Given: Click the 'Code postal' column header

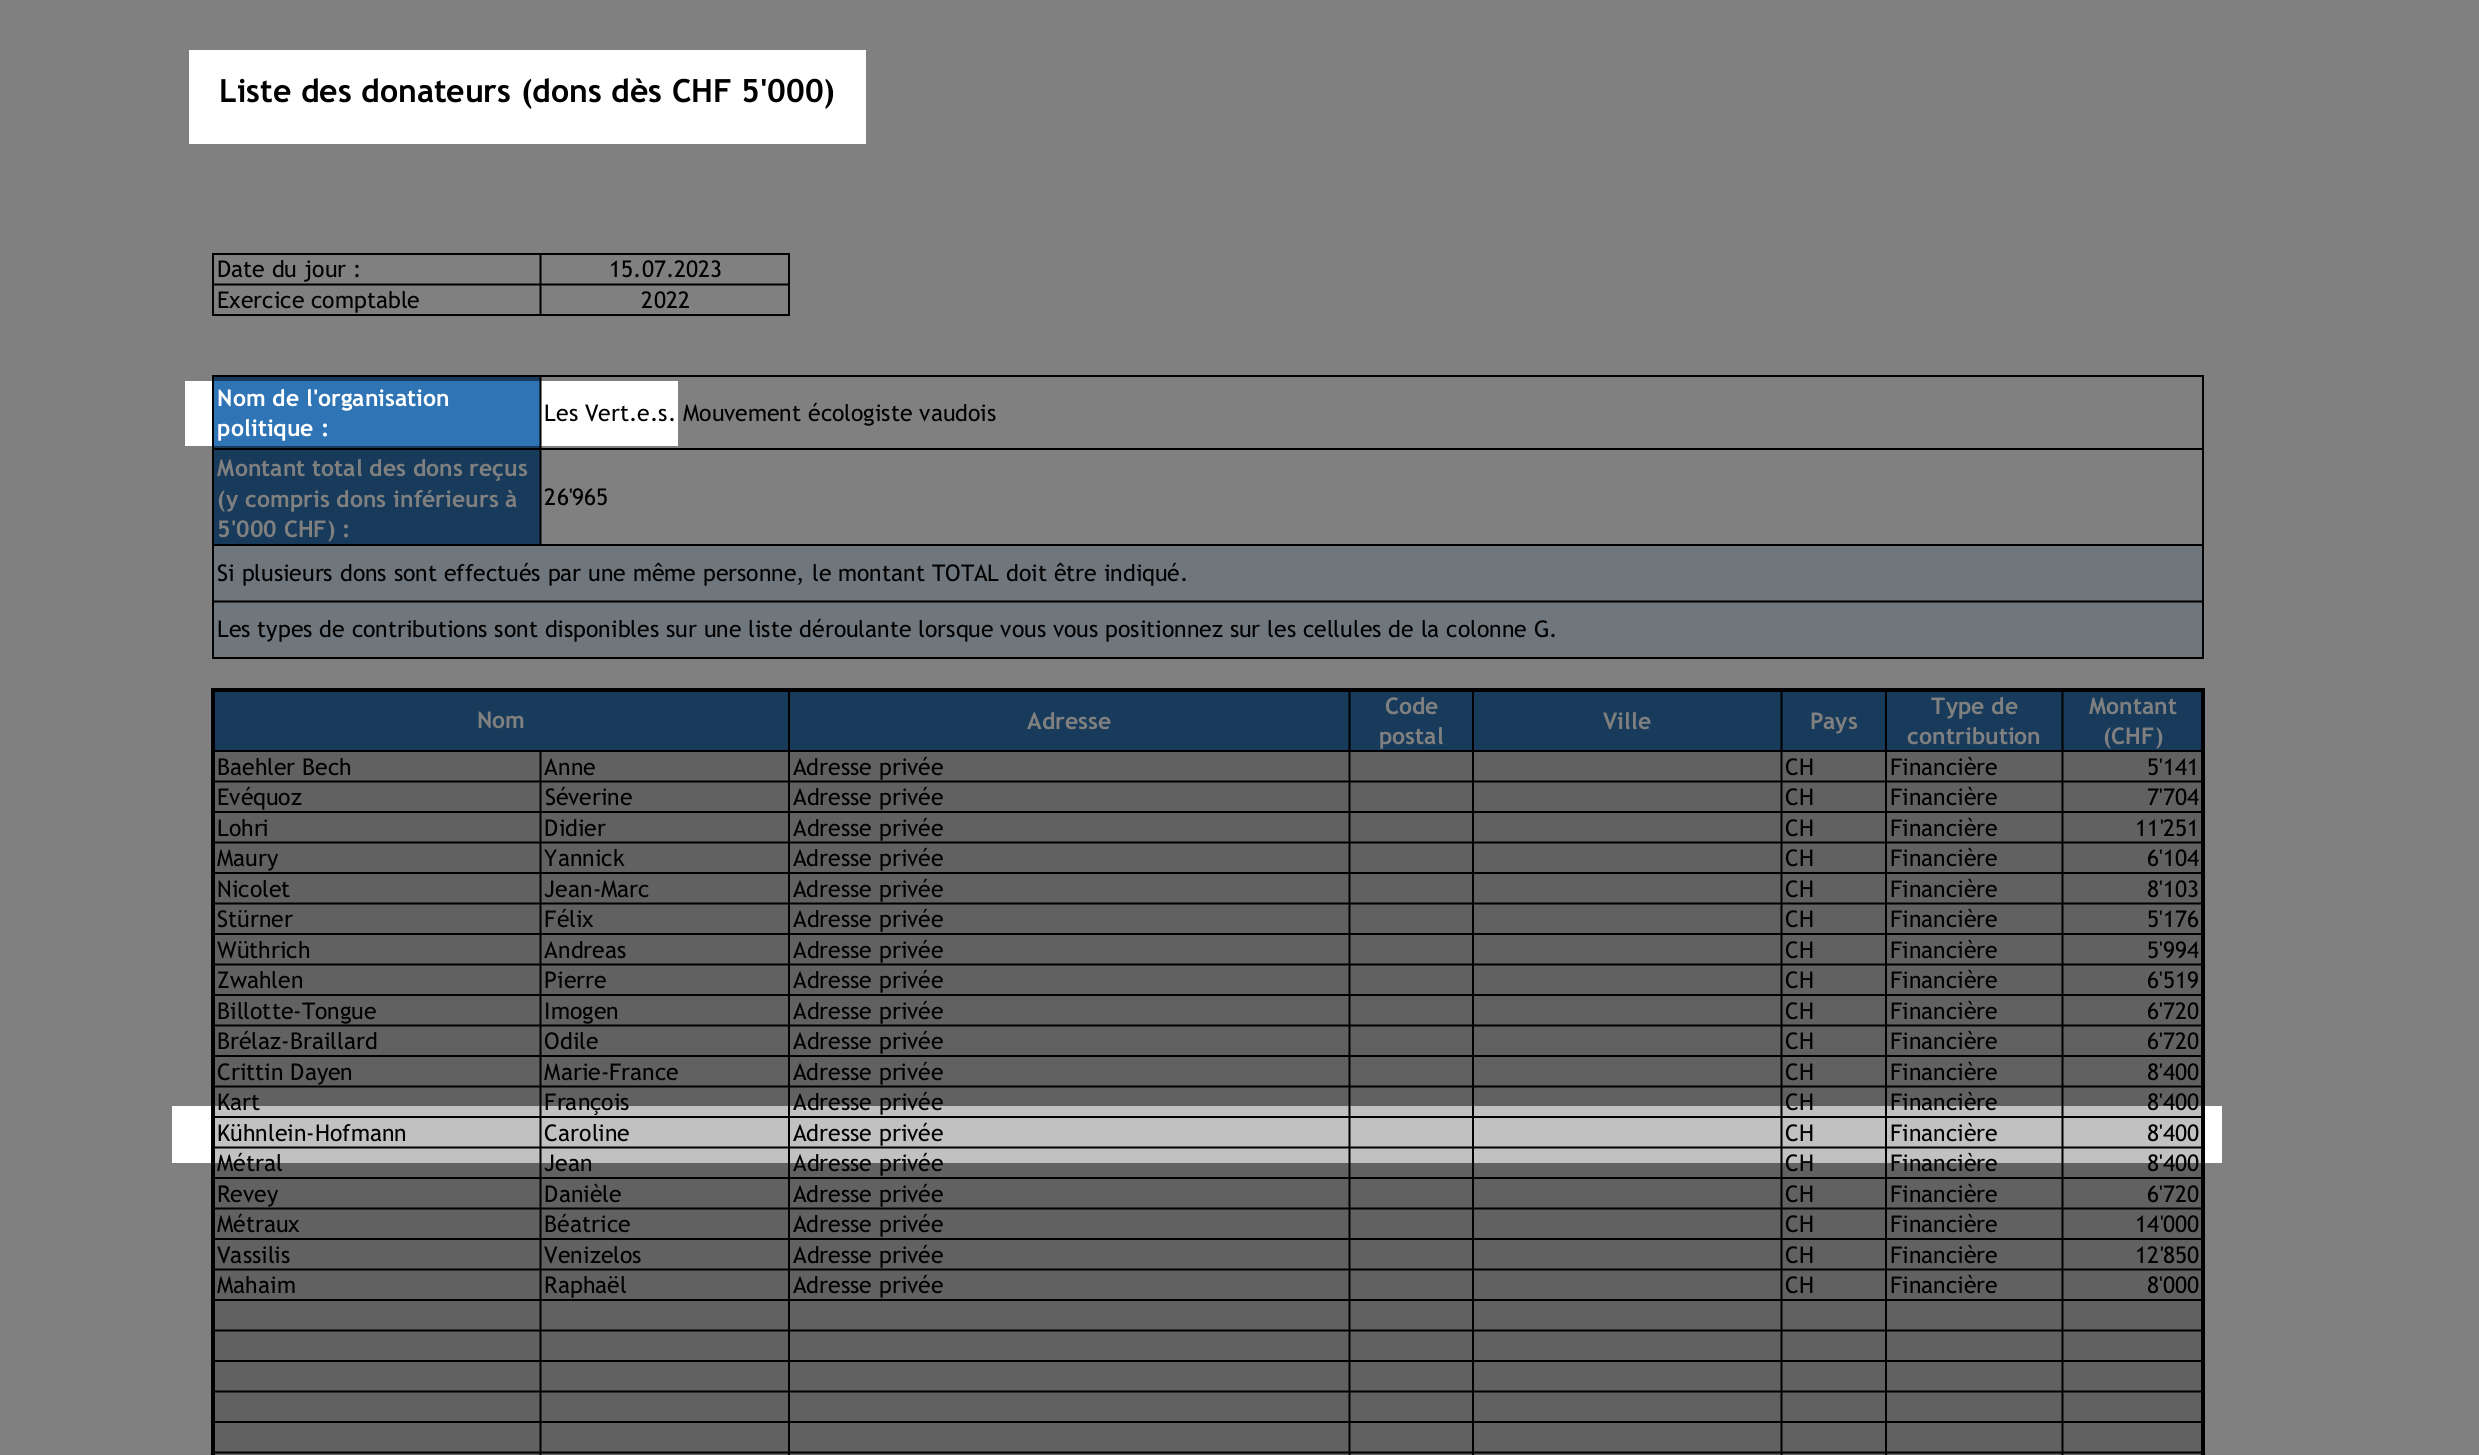Looking at the screenshot, I should (x=1411, y=721).
